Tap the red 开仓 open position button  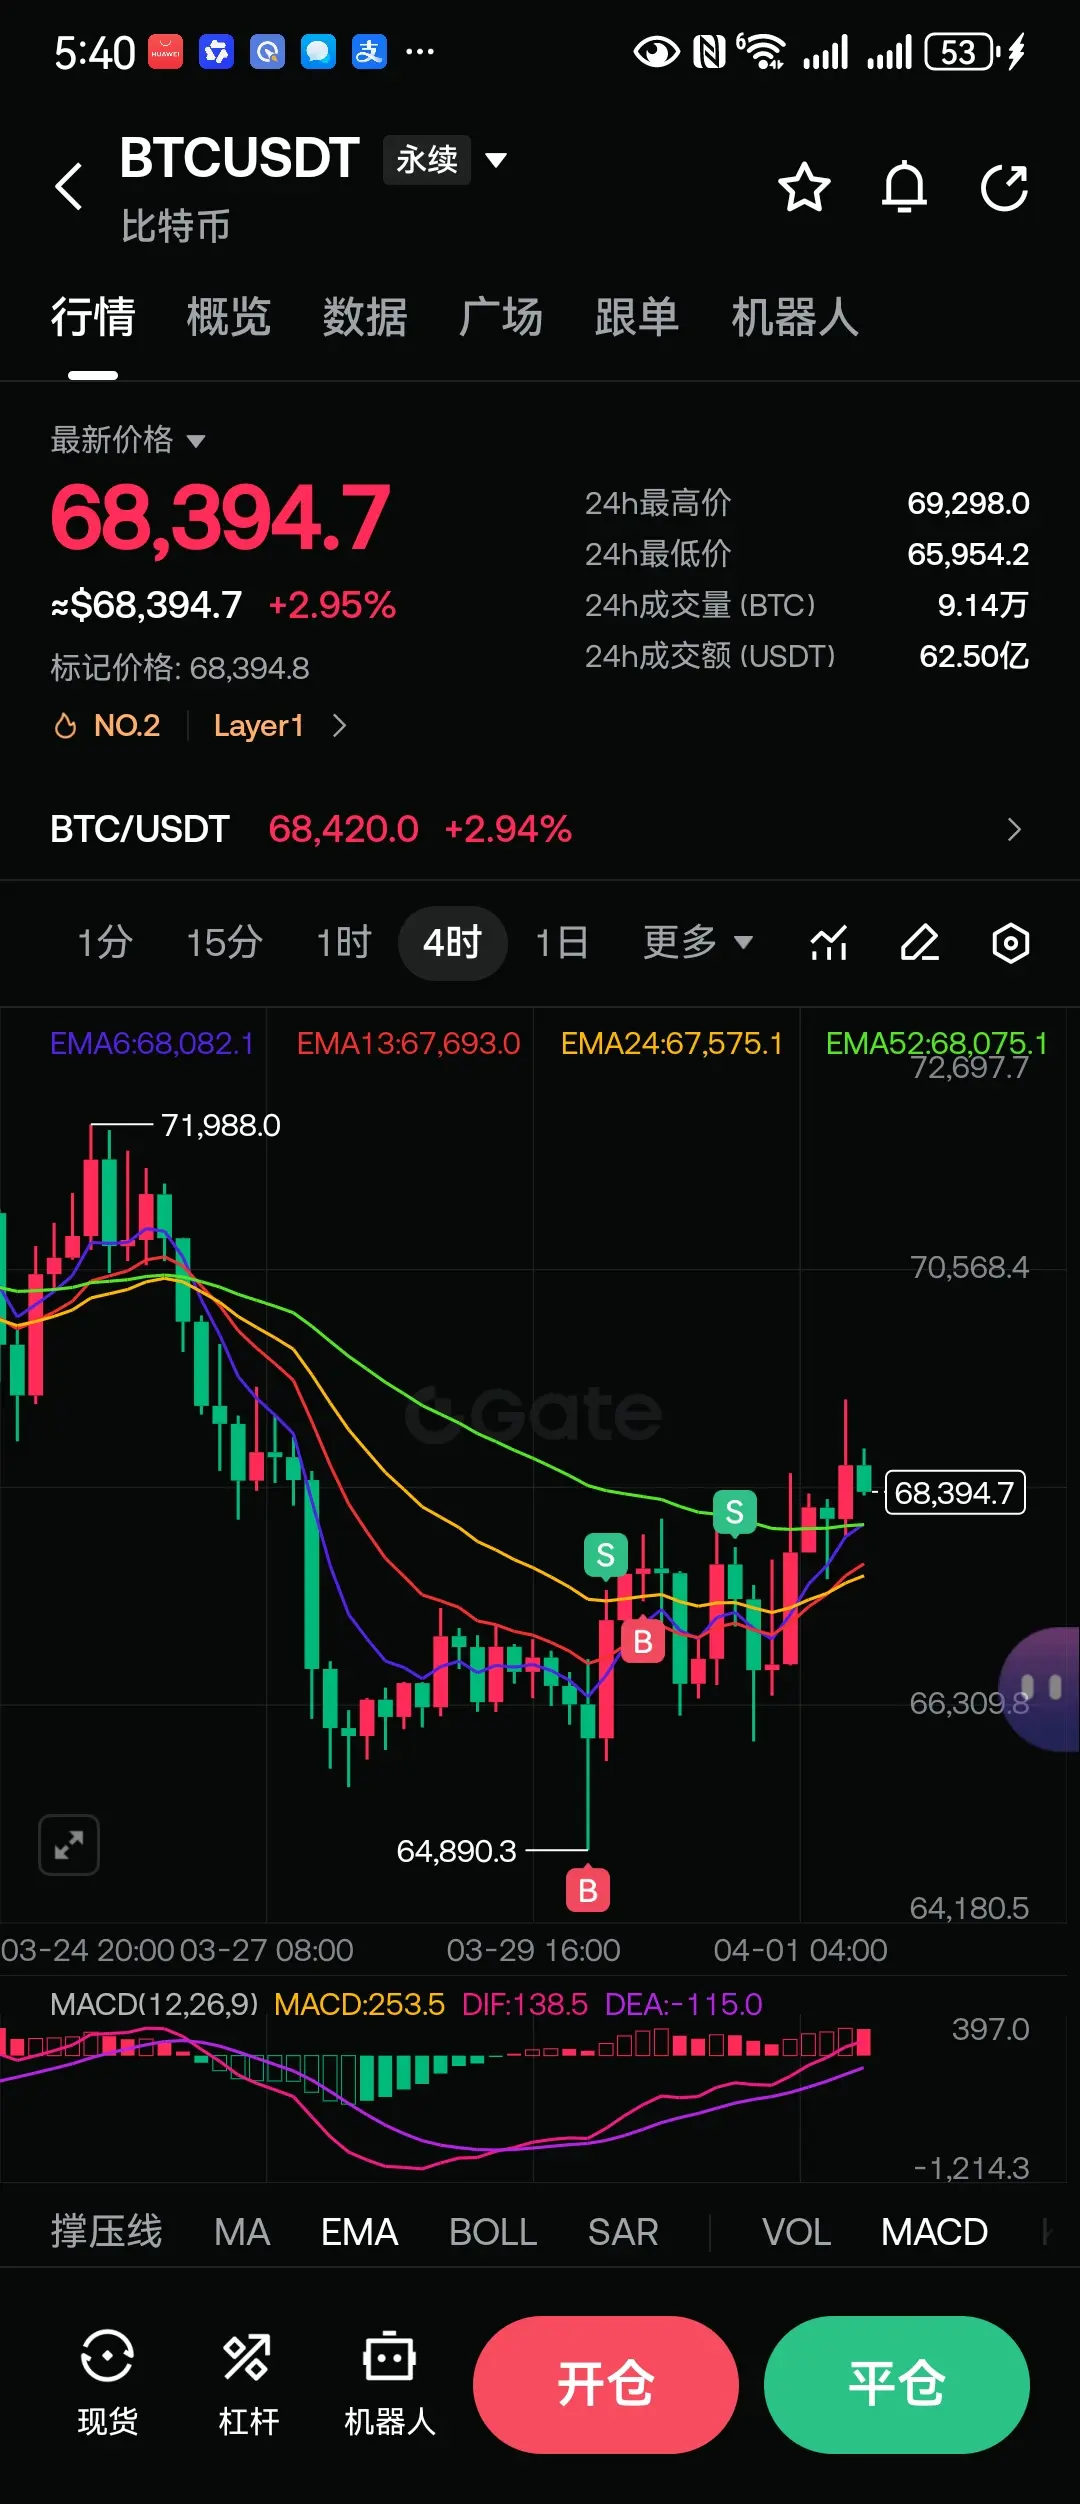(606, 2384)
